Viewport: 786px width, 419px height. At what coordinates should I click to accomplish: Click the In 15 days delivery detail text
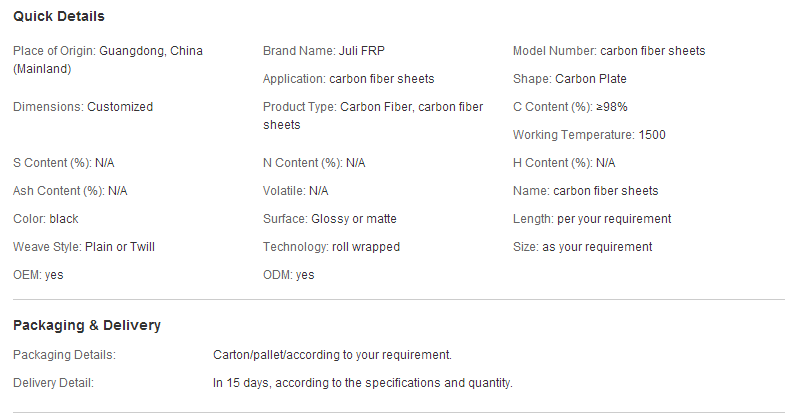[x=362, y=383]
